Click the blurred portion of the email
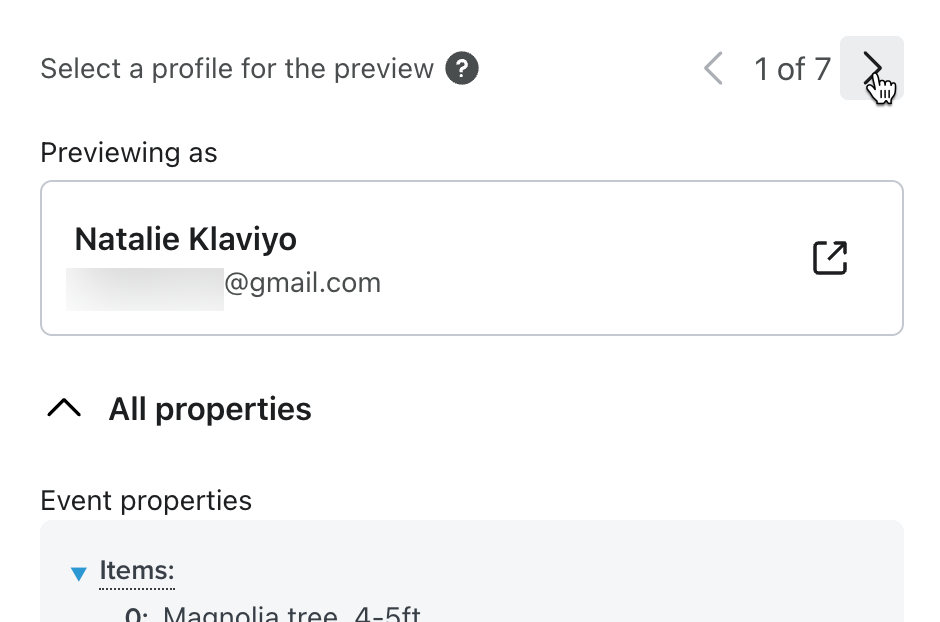Viewport: 940px width, 622px height. pos(145,284)
